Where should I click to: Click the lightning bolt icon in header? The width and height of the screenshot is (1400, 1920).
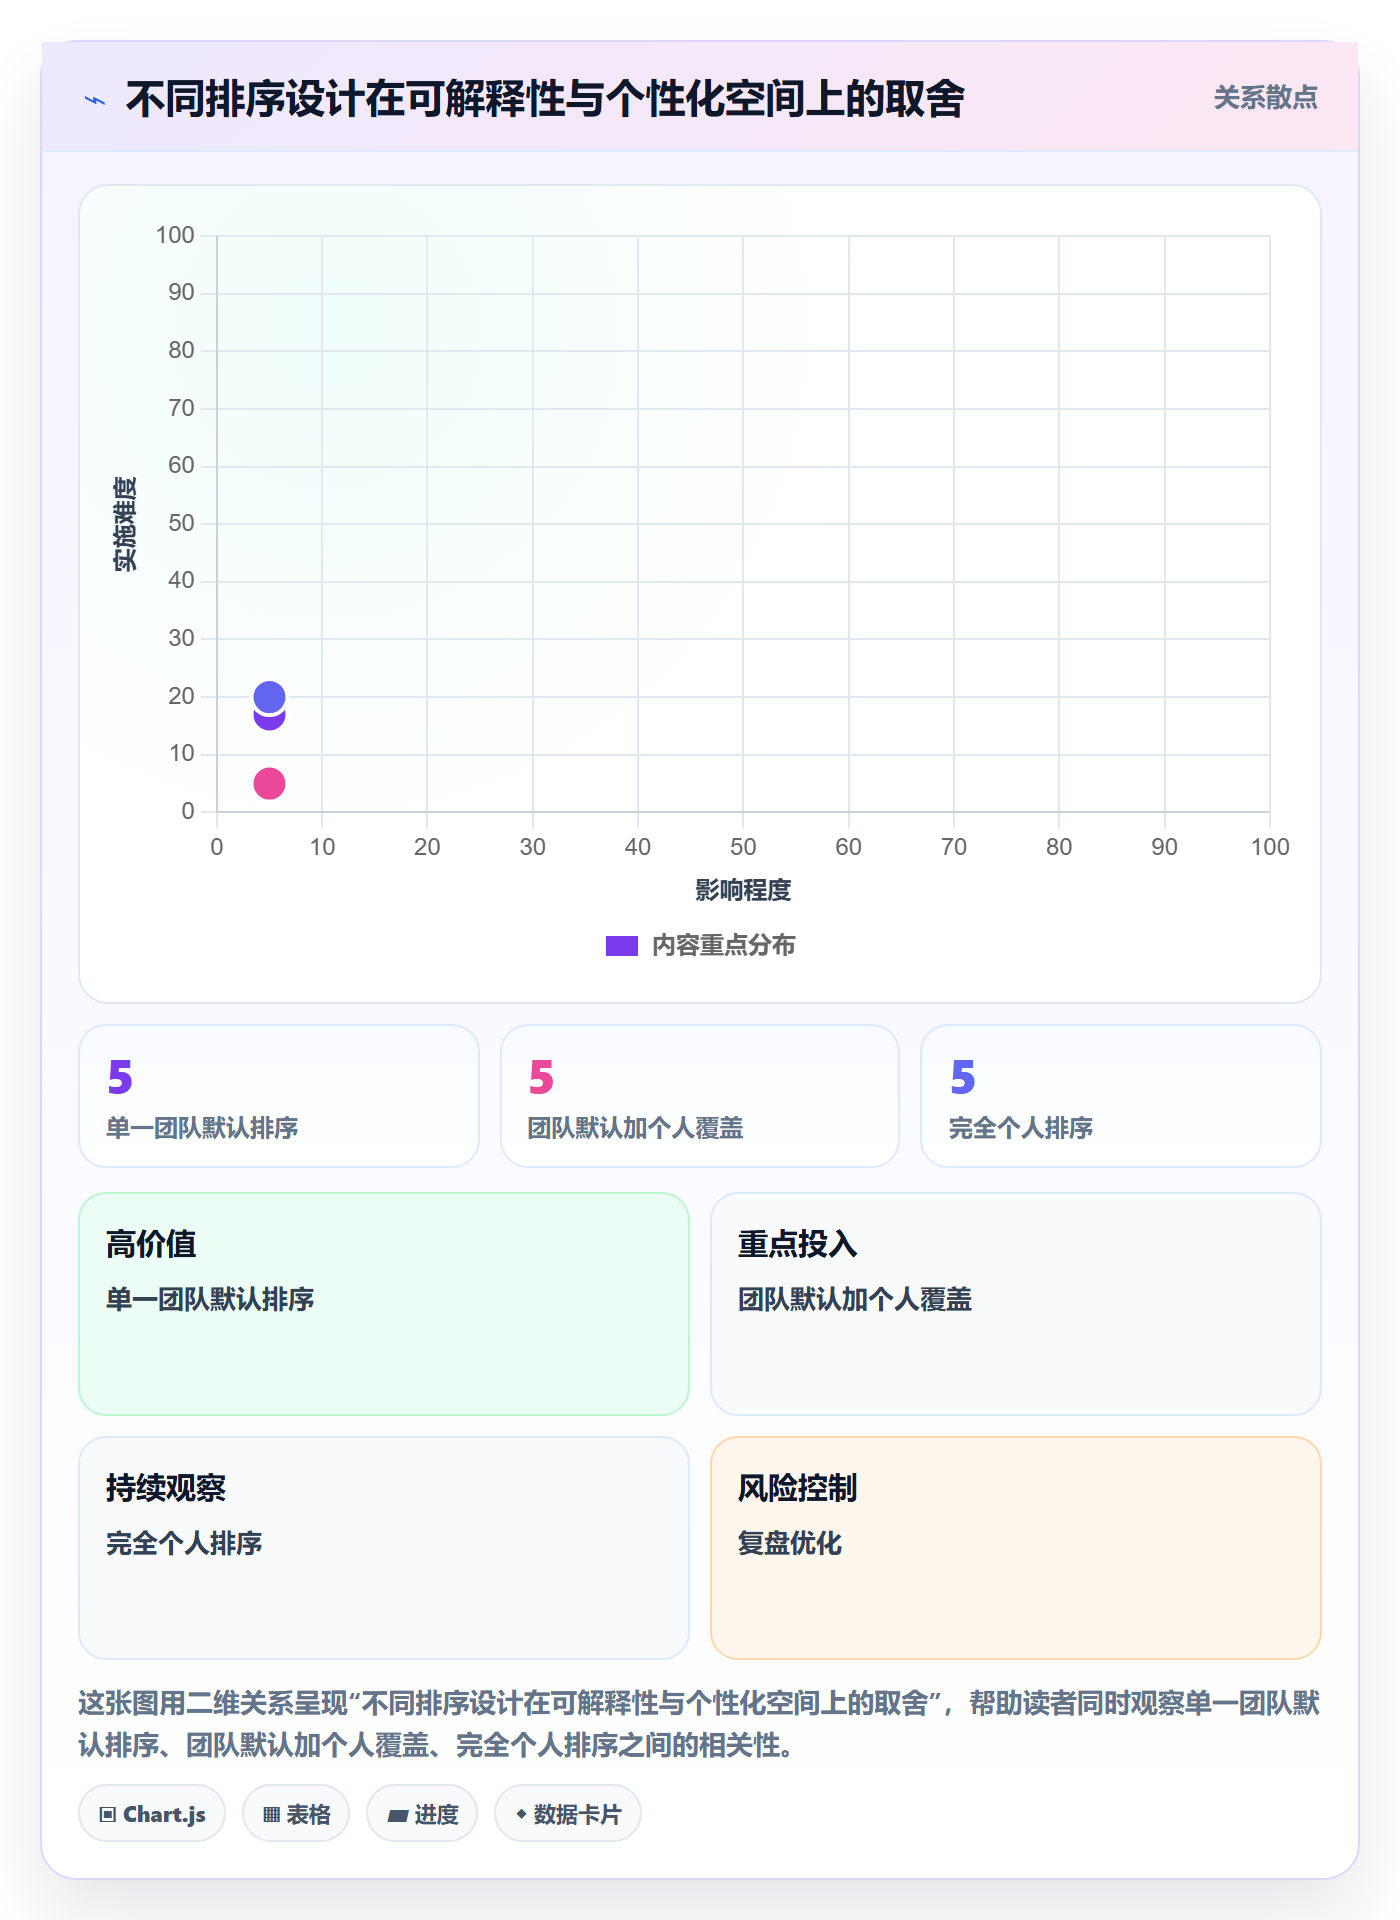pyautogui.click(x=95, y=100)
